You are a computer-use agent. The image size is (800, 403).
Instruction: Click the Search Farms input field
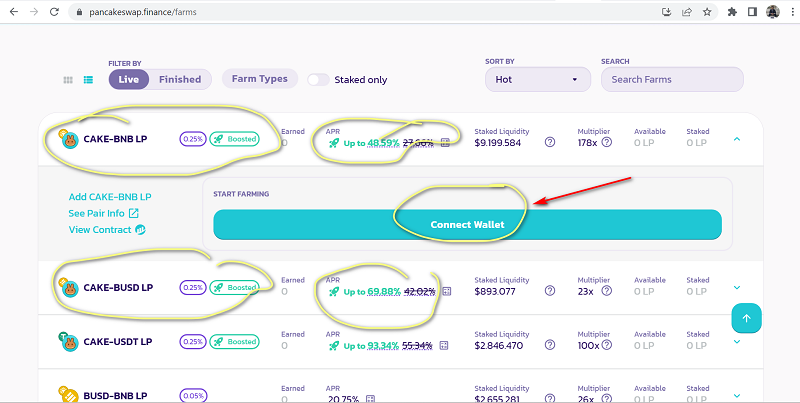click(x=671, y=79)
